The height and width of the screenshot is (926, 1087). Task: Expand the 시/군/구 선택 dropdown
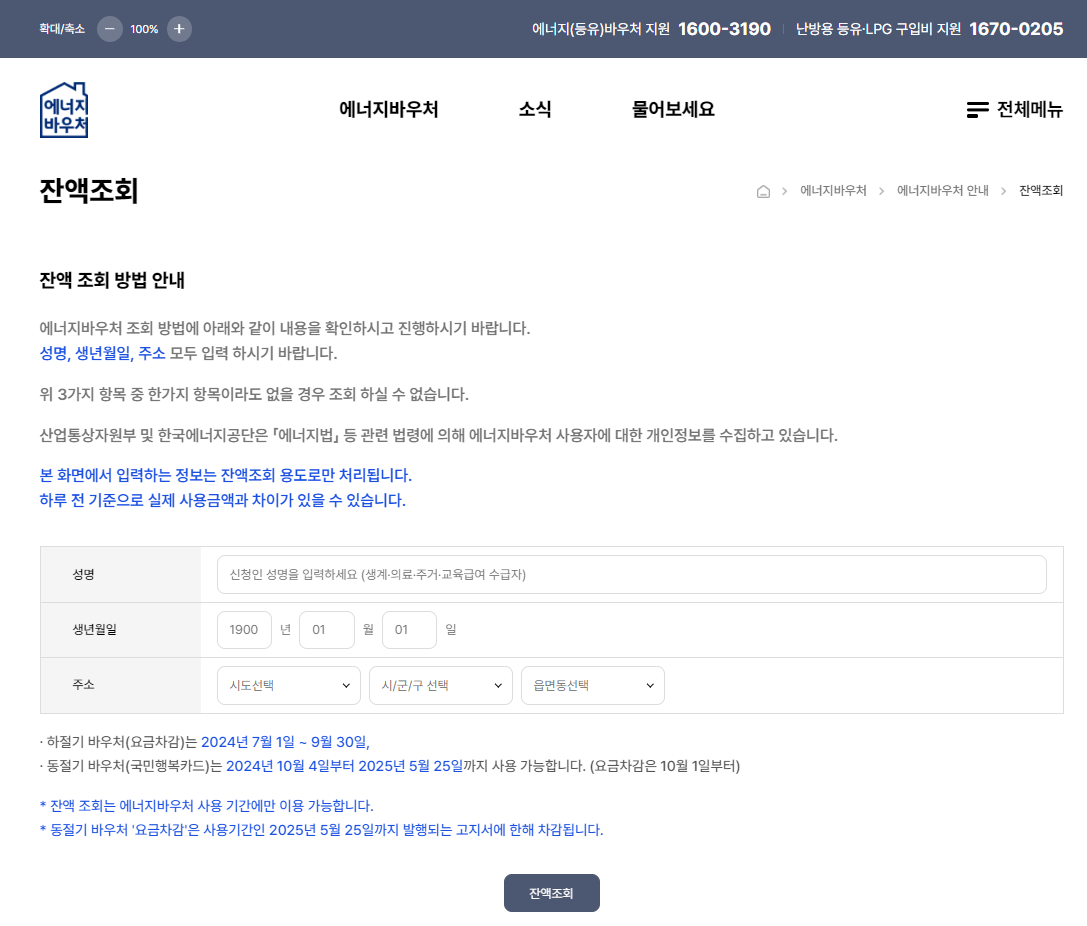click(440, 685)
